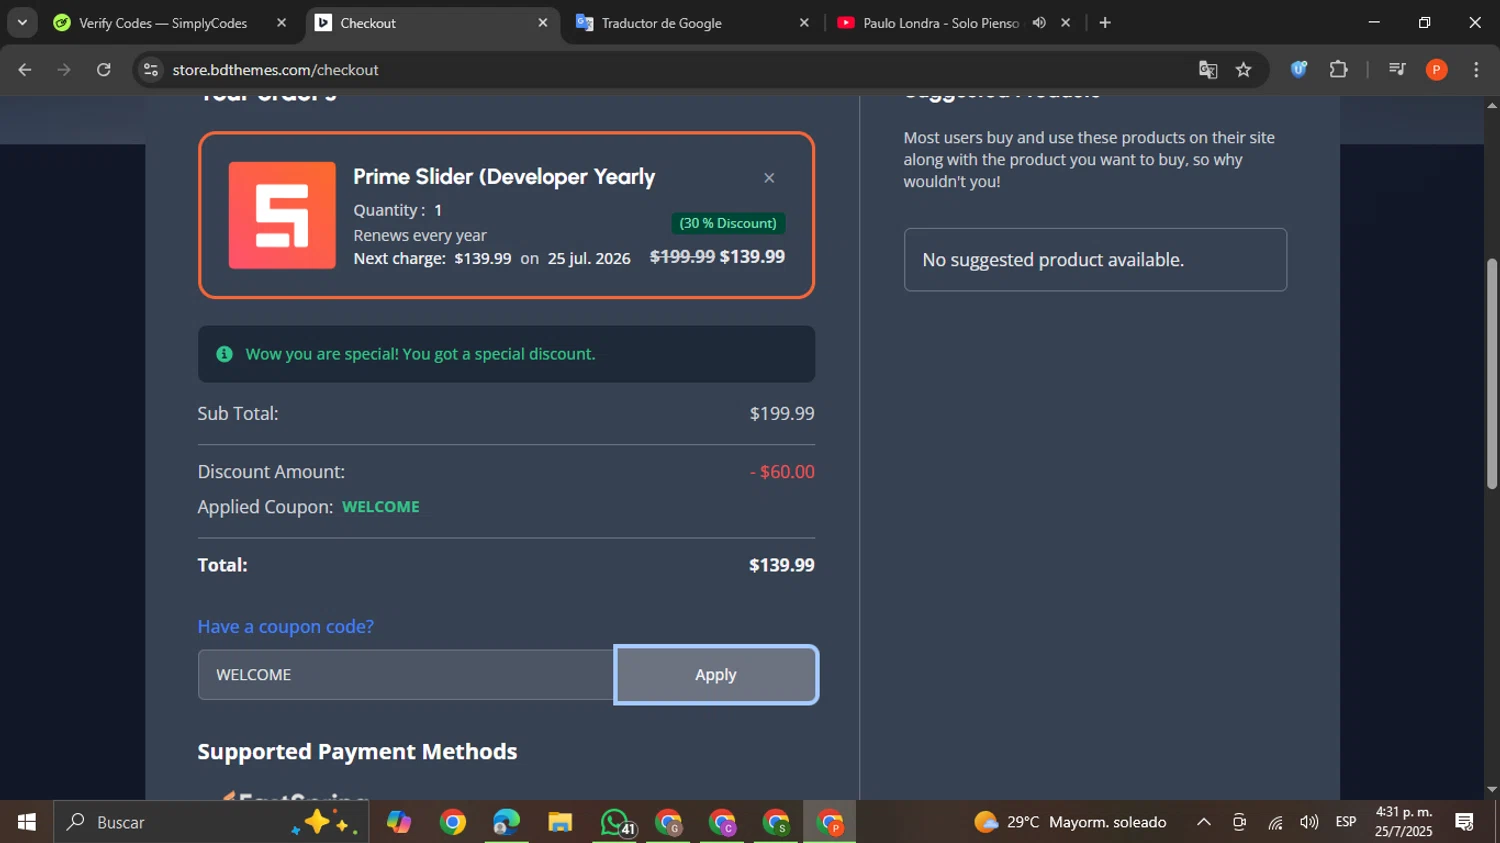Go forward in browser history

point(64,70)
